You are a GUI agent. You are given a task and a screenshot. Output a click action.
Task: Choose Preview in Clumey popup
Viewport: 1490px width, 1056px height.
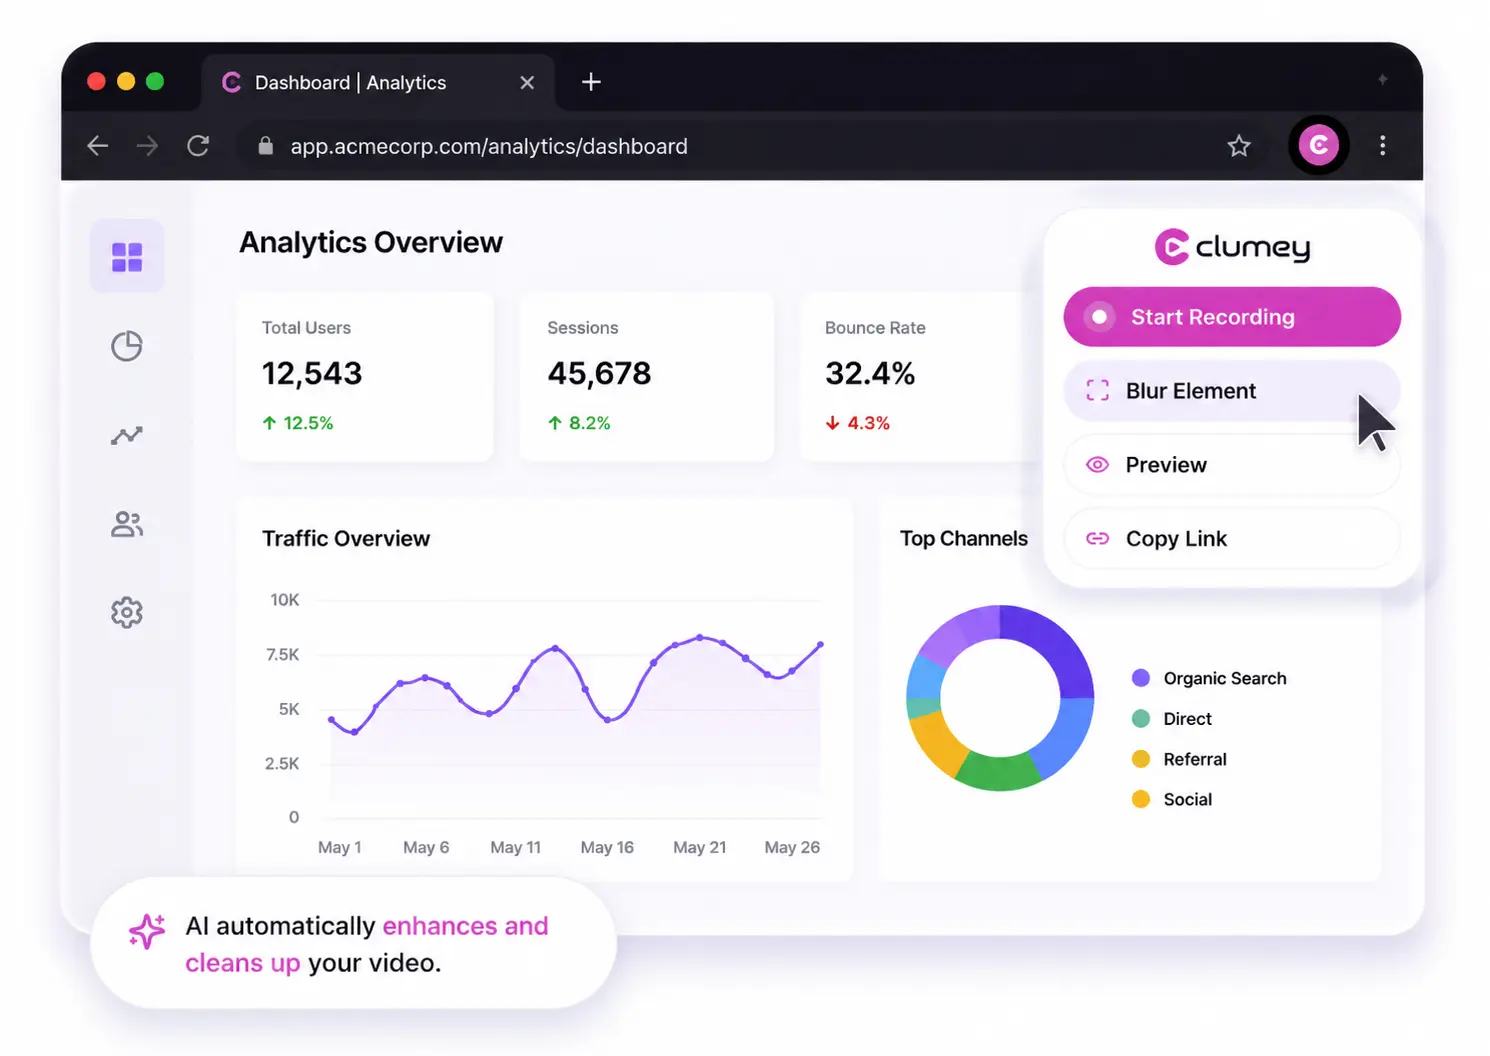click(1232, 465)
